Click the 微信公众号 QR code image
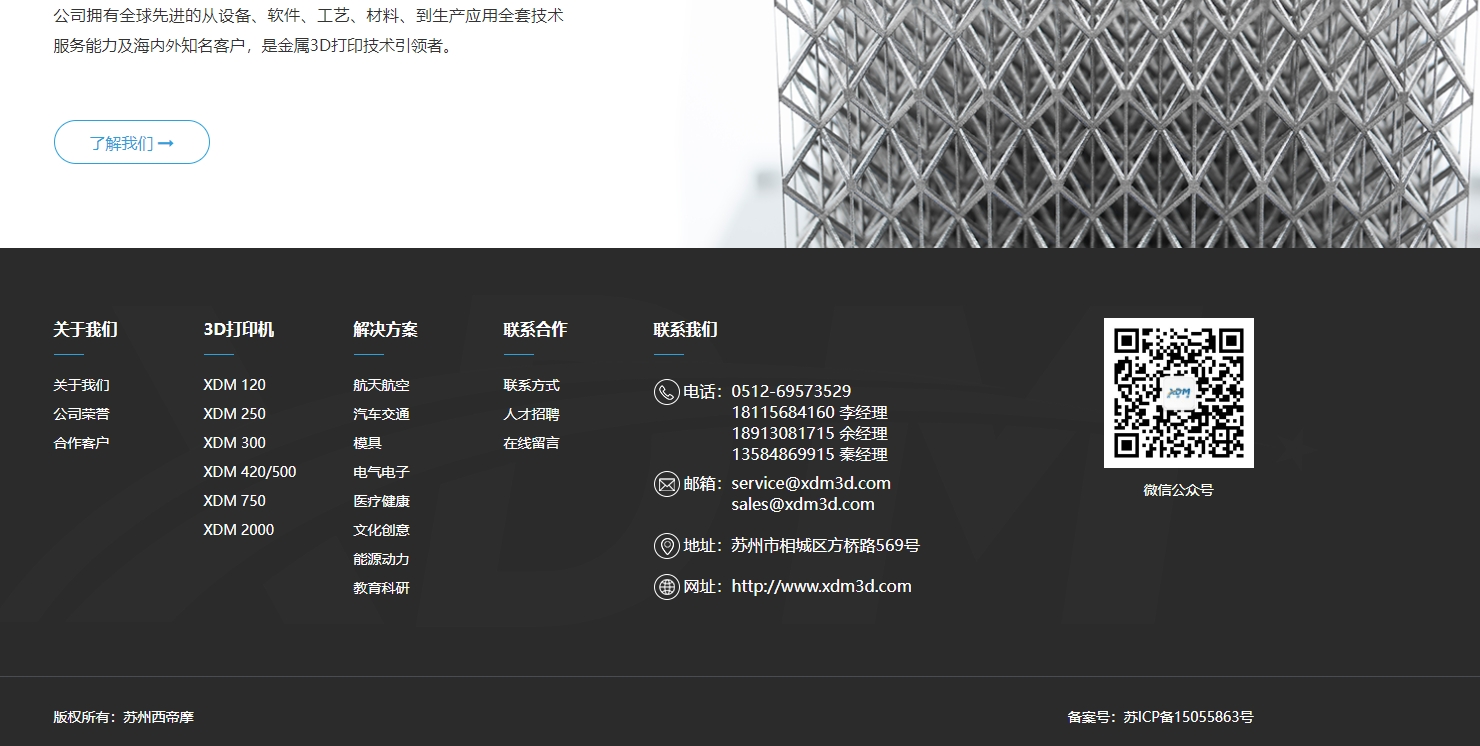The height and width of the screenshot is (746, 1480). point(1178,392)
